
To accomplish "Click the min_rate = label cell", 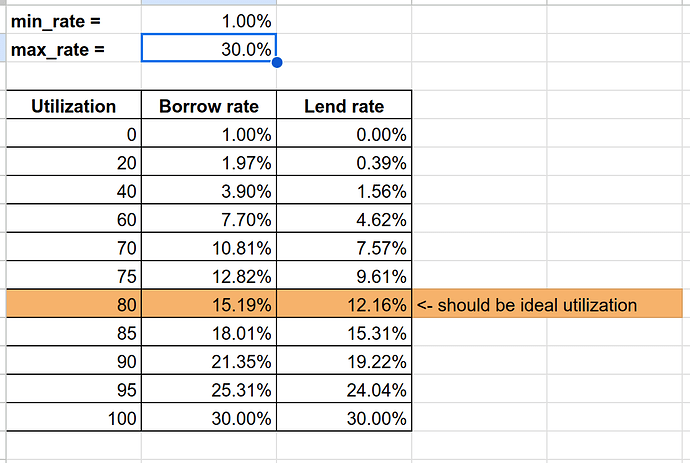I will pos(73,19).
